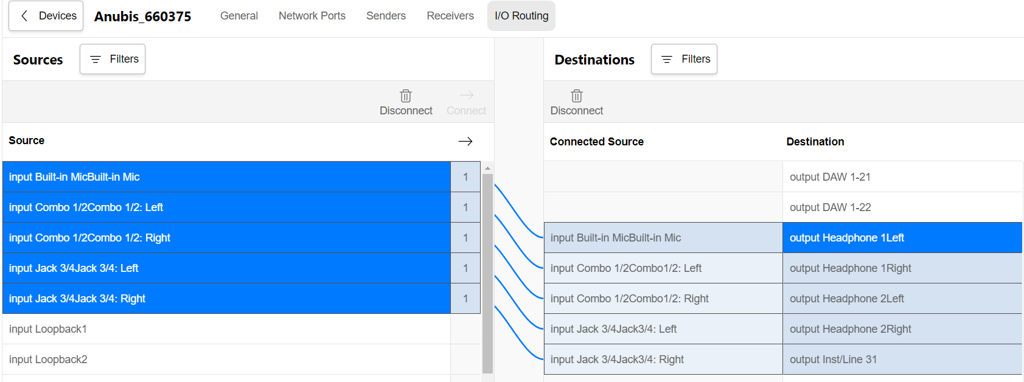1024x382 pixels.
Task: Click connection count of Combo 1/2: Left source
Action: (x=466, y=208)
